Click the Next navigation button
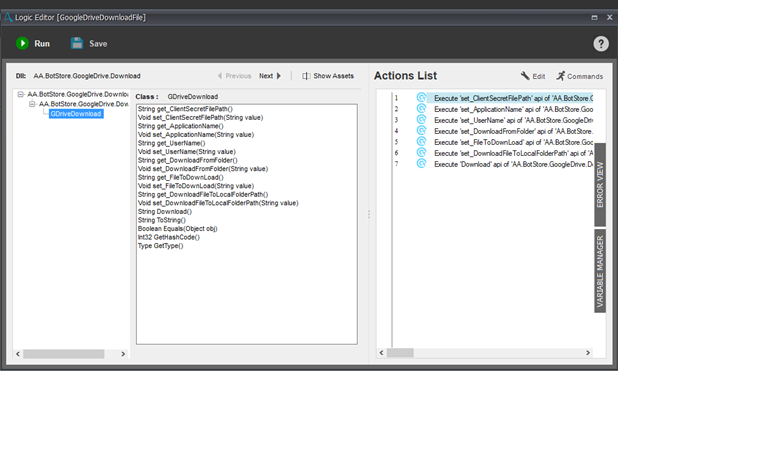Image resolution: width=768 pixels, height=460 pixels. 270,76
